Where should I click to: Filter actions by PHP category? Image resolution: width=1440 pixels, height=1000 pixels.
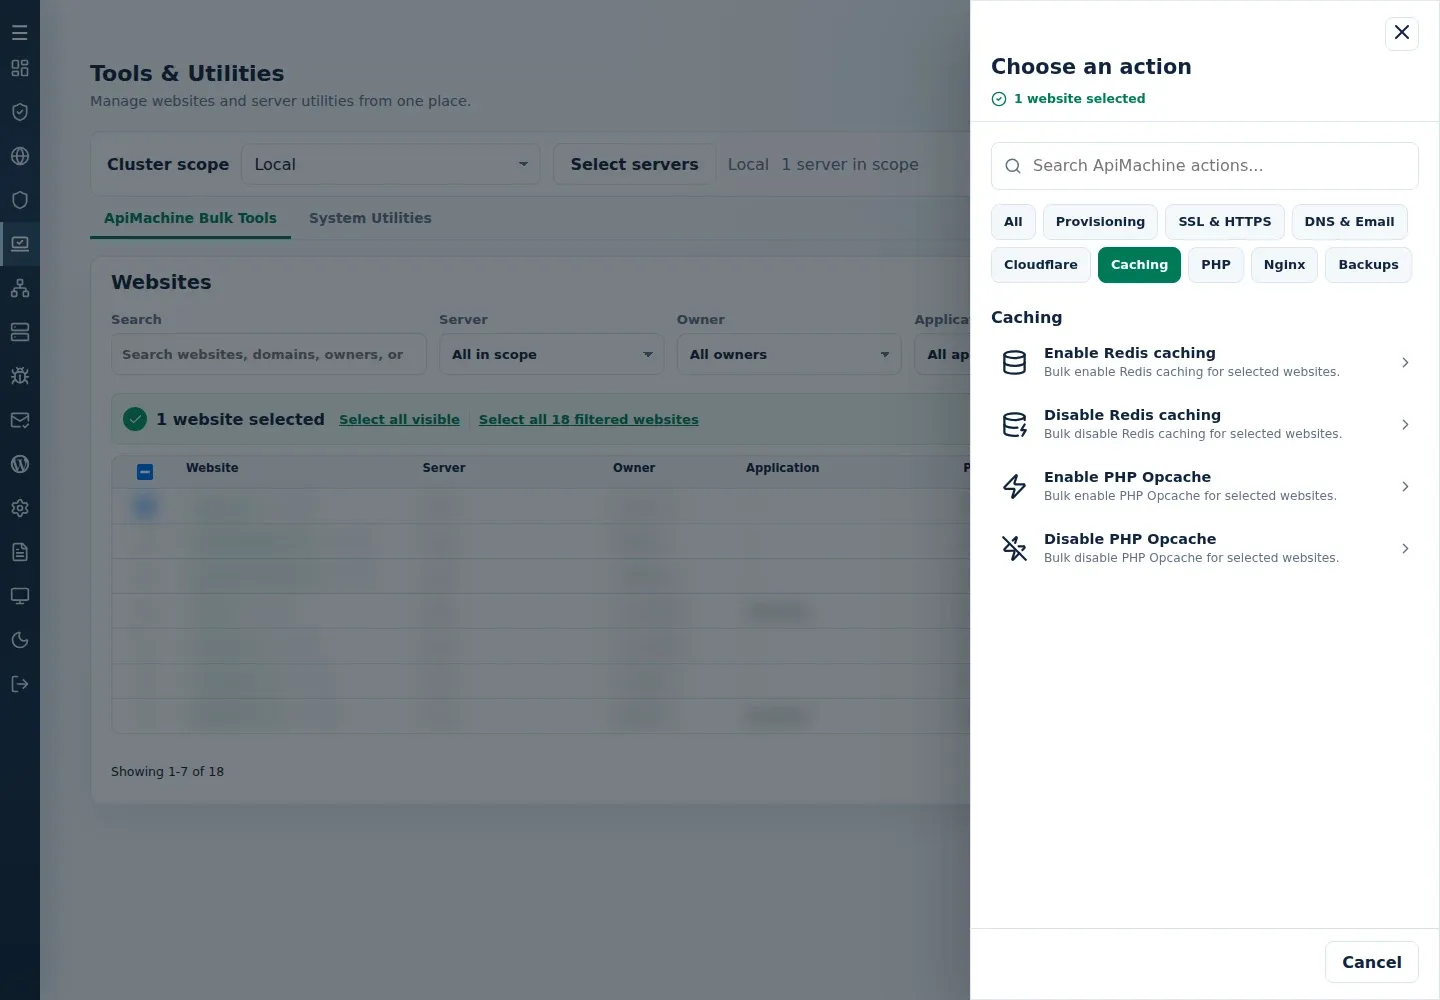click(1216, 265)
